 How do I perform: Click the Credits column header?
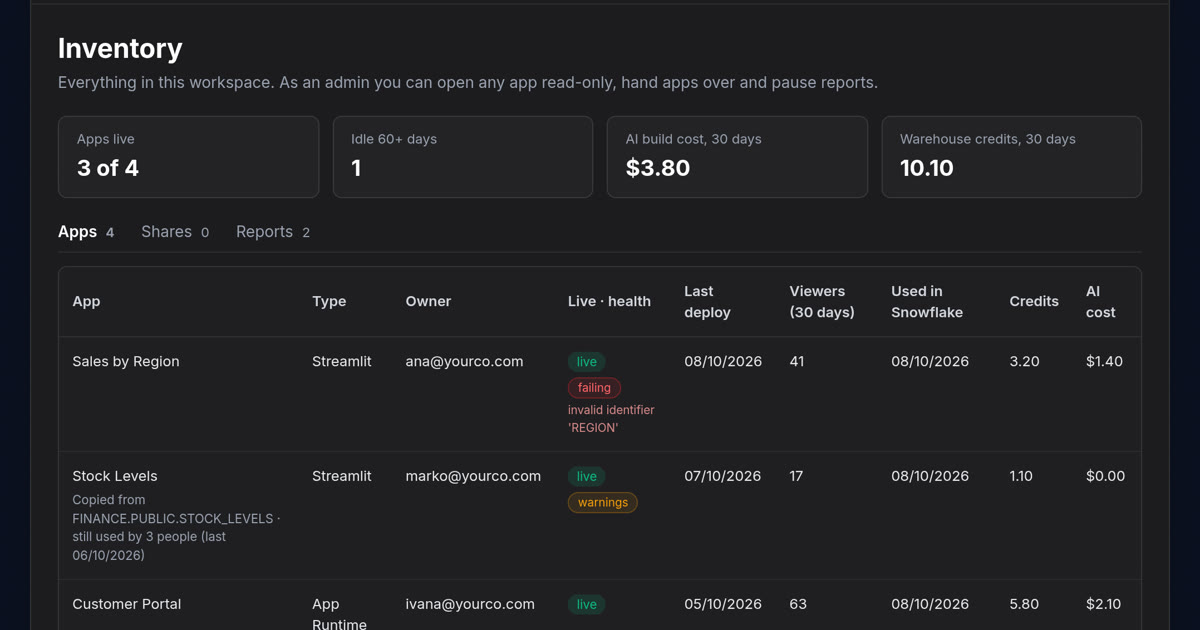tap(1034, 301)
